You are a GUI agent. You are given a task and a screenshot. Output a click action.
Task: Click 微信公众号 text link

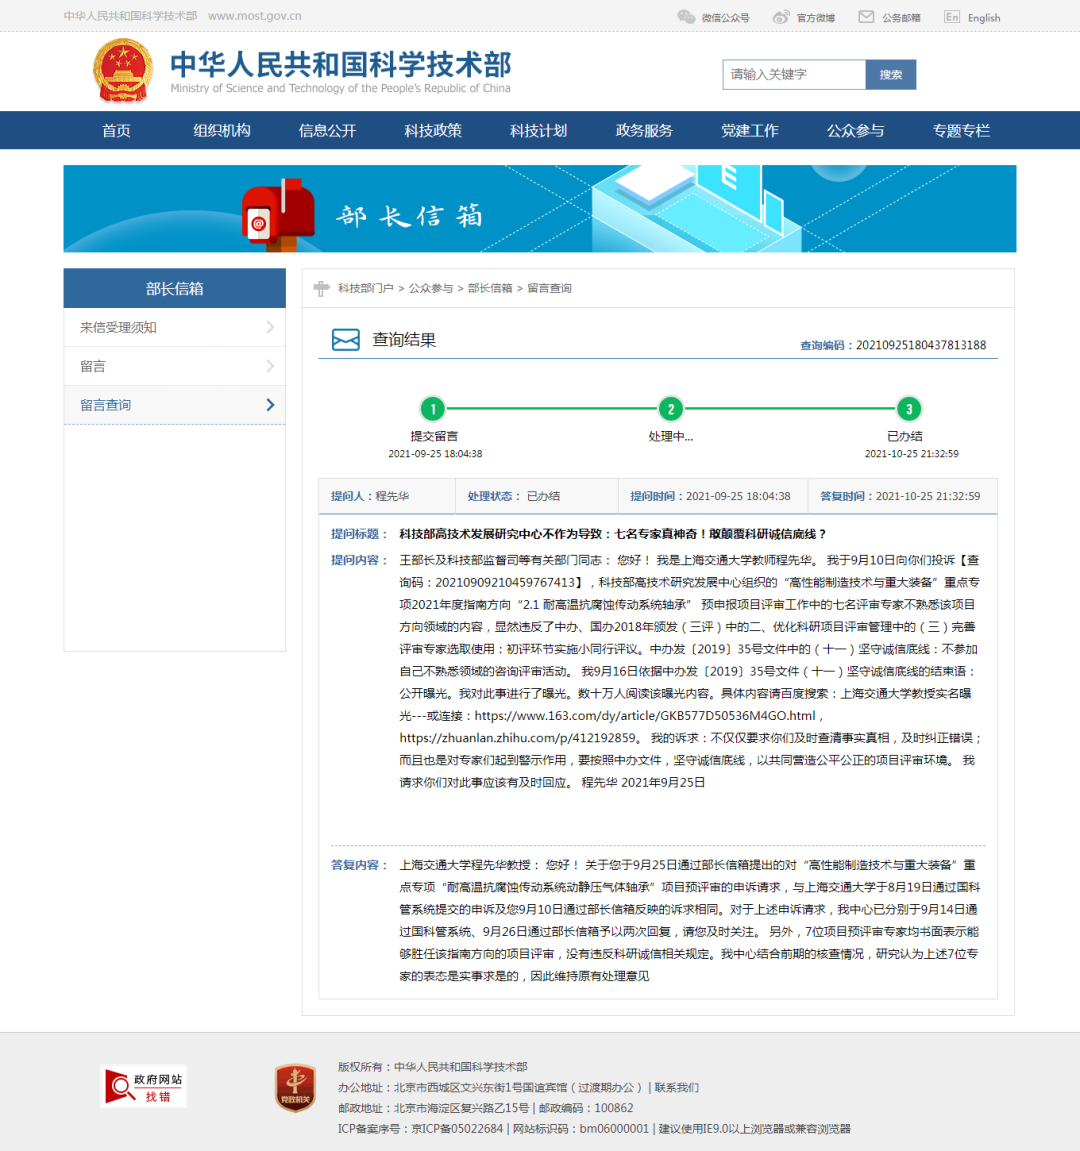click(x=725, y=18)
